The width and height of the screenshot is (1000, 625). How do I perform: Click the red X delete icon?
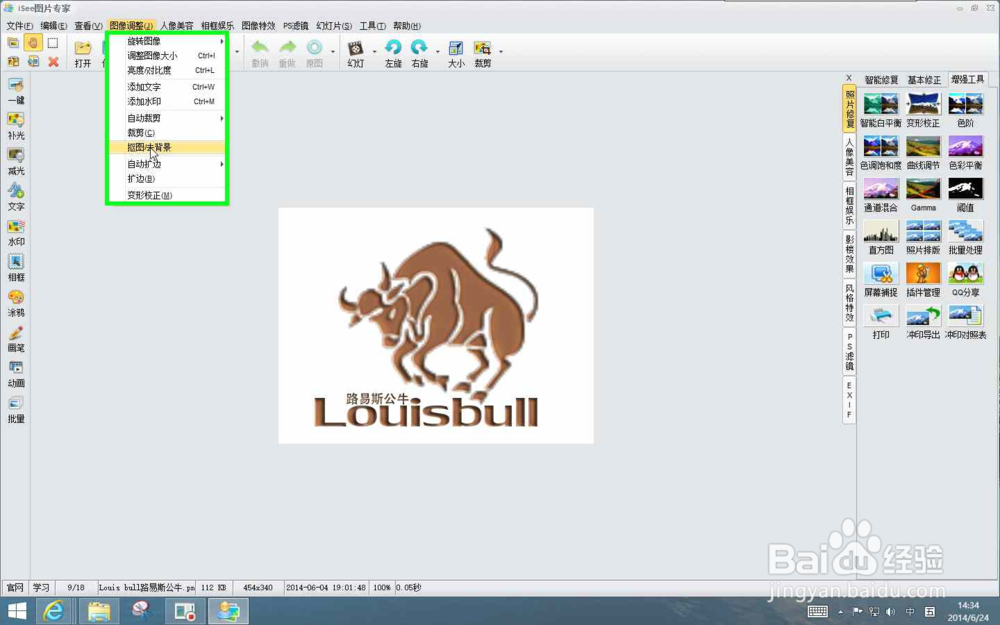point(53,61)
